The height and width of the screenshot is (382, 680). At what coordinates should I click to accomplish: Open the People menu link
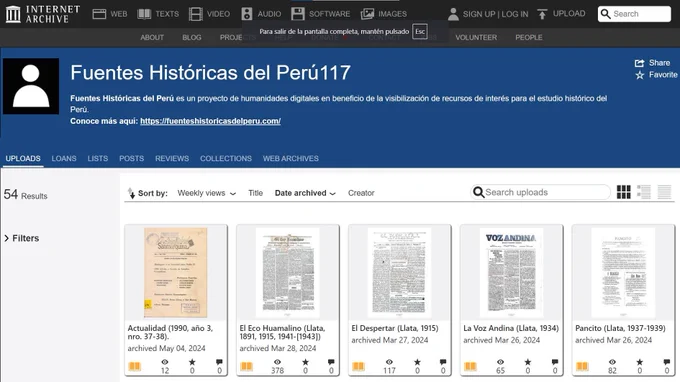pos(529,38)
